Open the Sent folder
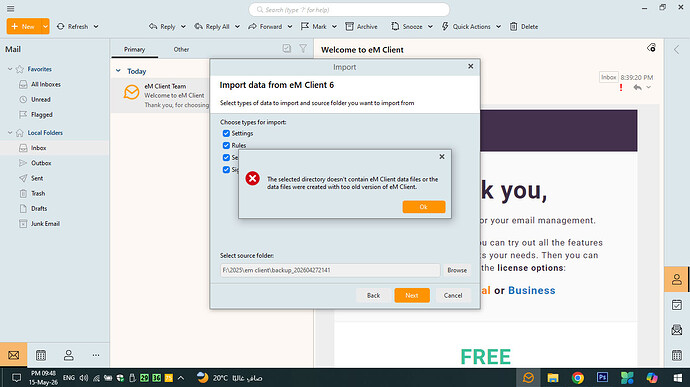The image size is (690, 387). pos(37,178)
